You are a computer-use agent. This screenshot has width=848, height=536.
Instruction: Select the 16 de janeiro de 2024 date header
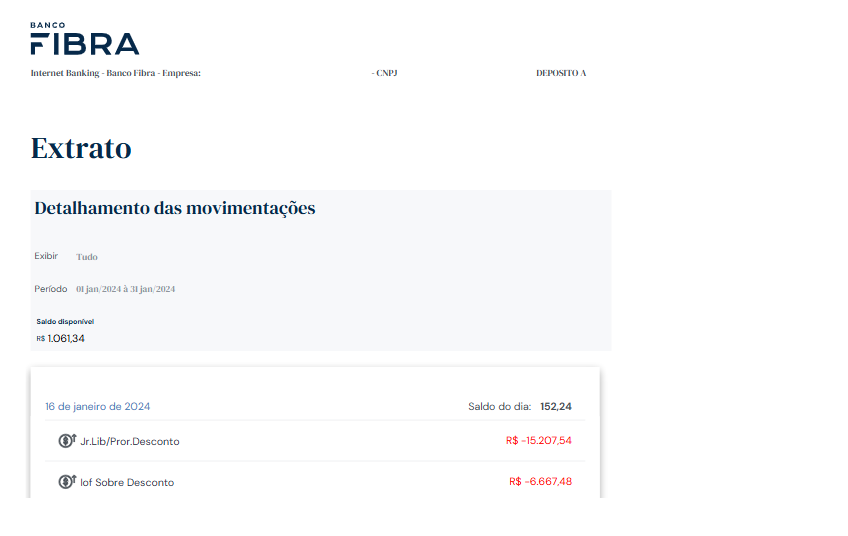click(98, 406)
